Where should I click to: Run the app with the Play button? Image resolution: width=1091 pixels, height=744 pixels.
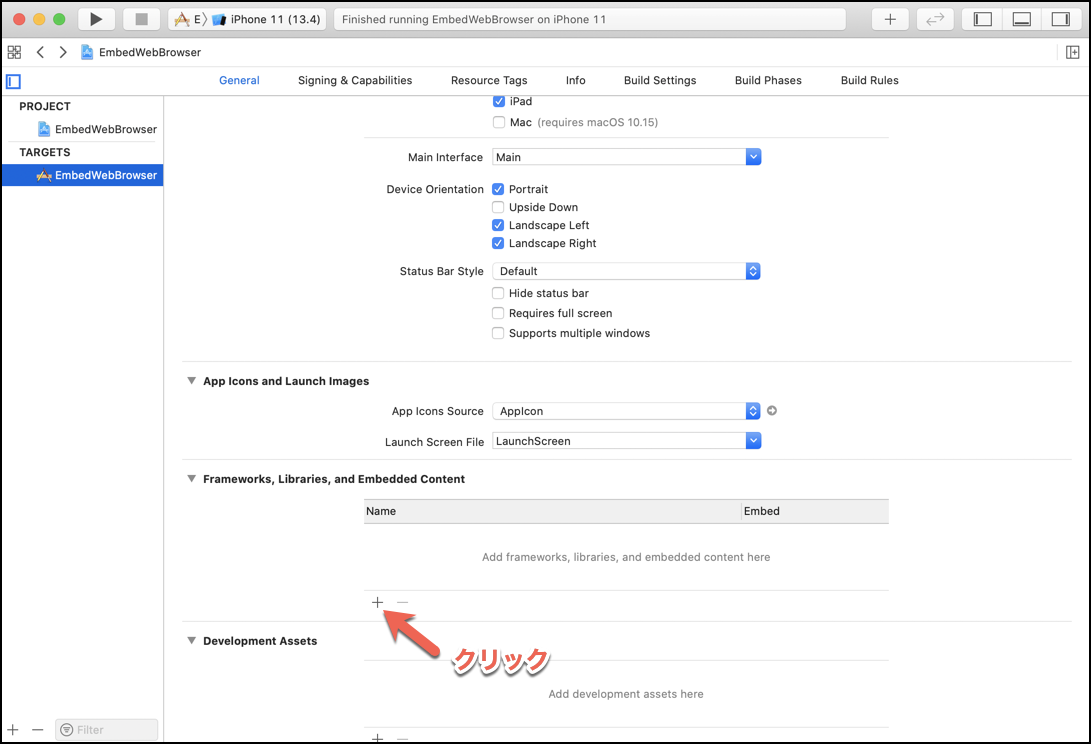(96, 19)
